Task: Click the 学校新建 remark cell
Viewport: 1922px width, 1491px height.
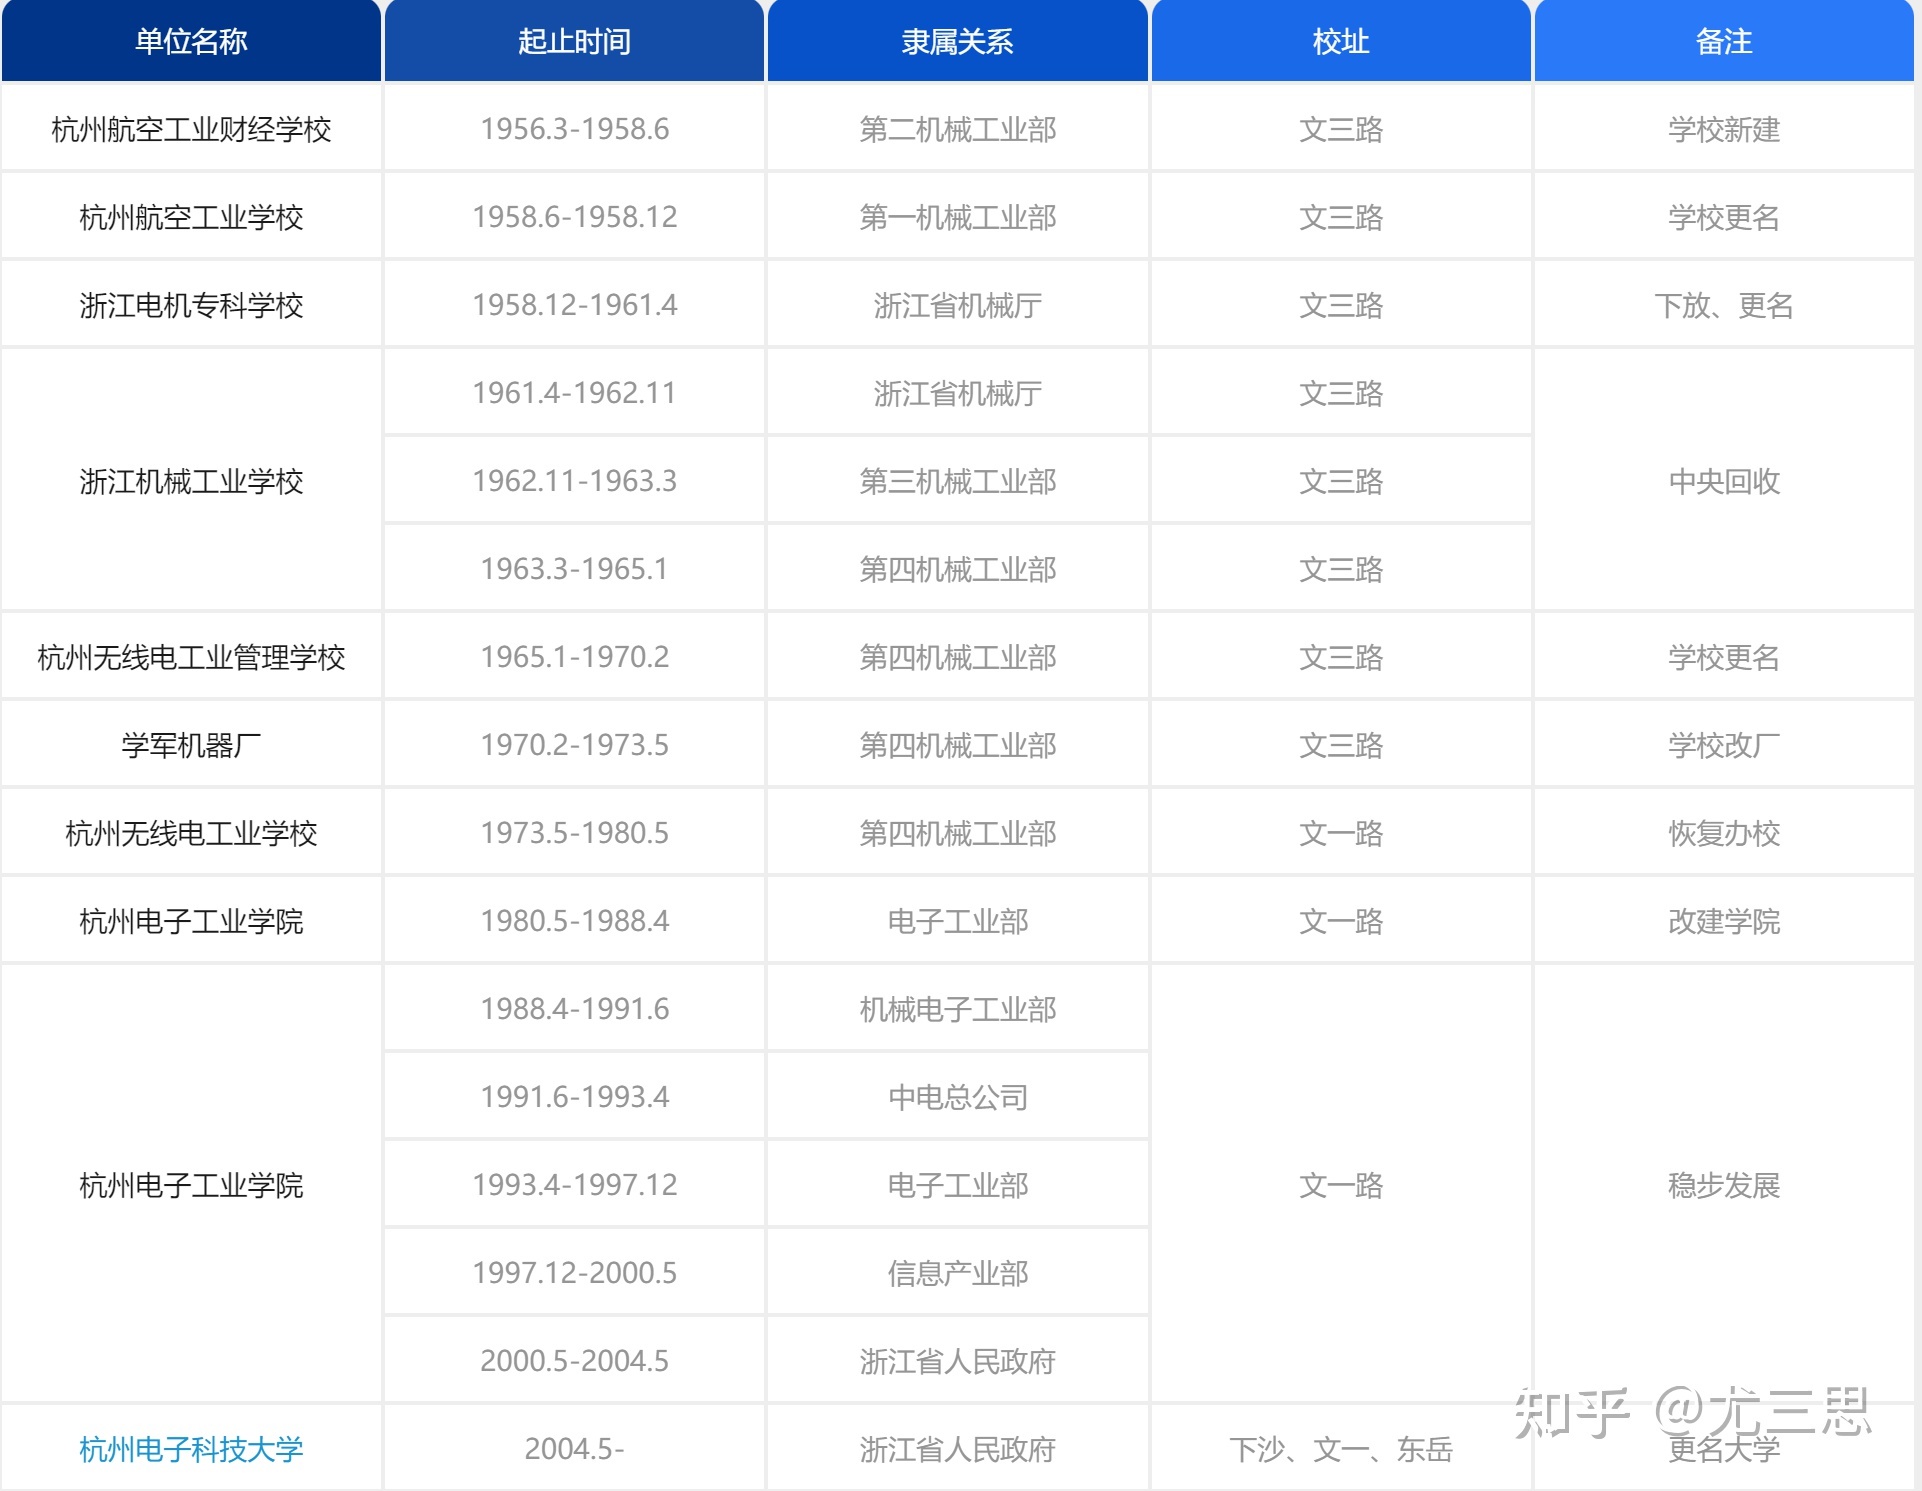Action: (x=1724, y=128)
